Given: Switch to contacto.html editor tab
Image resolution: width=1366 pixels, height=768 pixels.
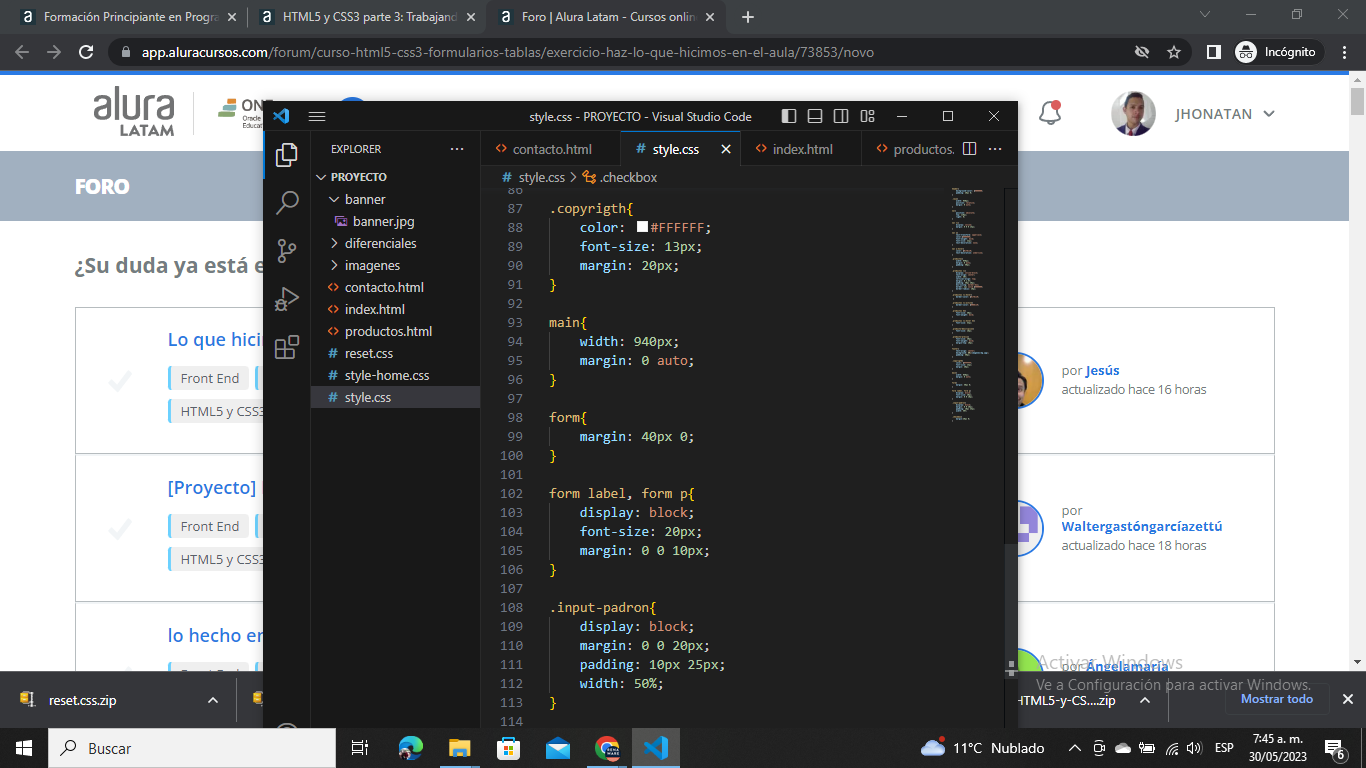Looking at the screenshot, I should [x=551, y=149].
